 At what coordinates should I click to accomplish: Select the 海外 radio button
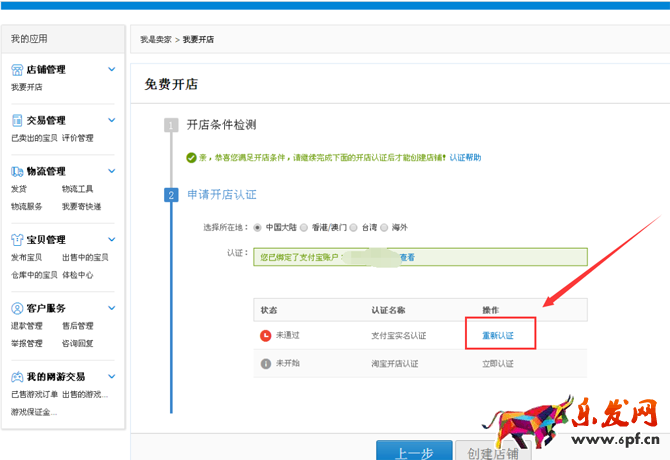387,228
